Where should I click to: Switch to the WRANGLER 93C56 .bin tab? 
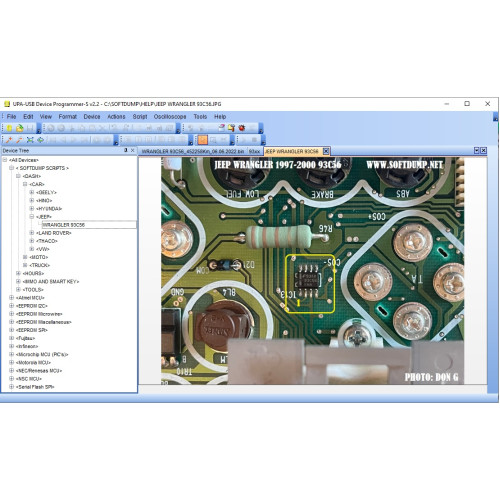coord(193,151)
